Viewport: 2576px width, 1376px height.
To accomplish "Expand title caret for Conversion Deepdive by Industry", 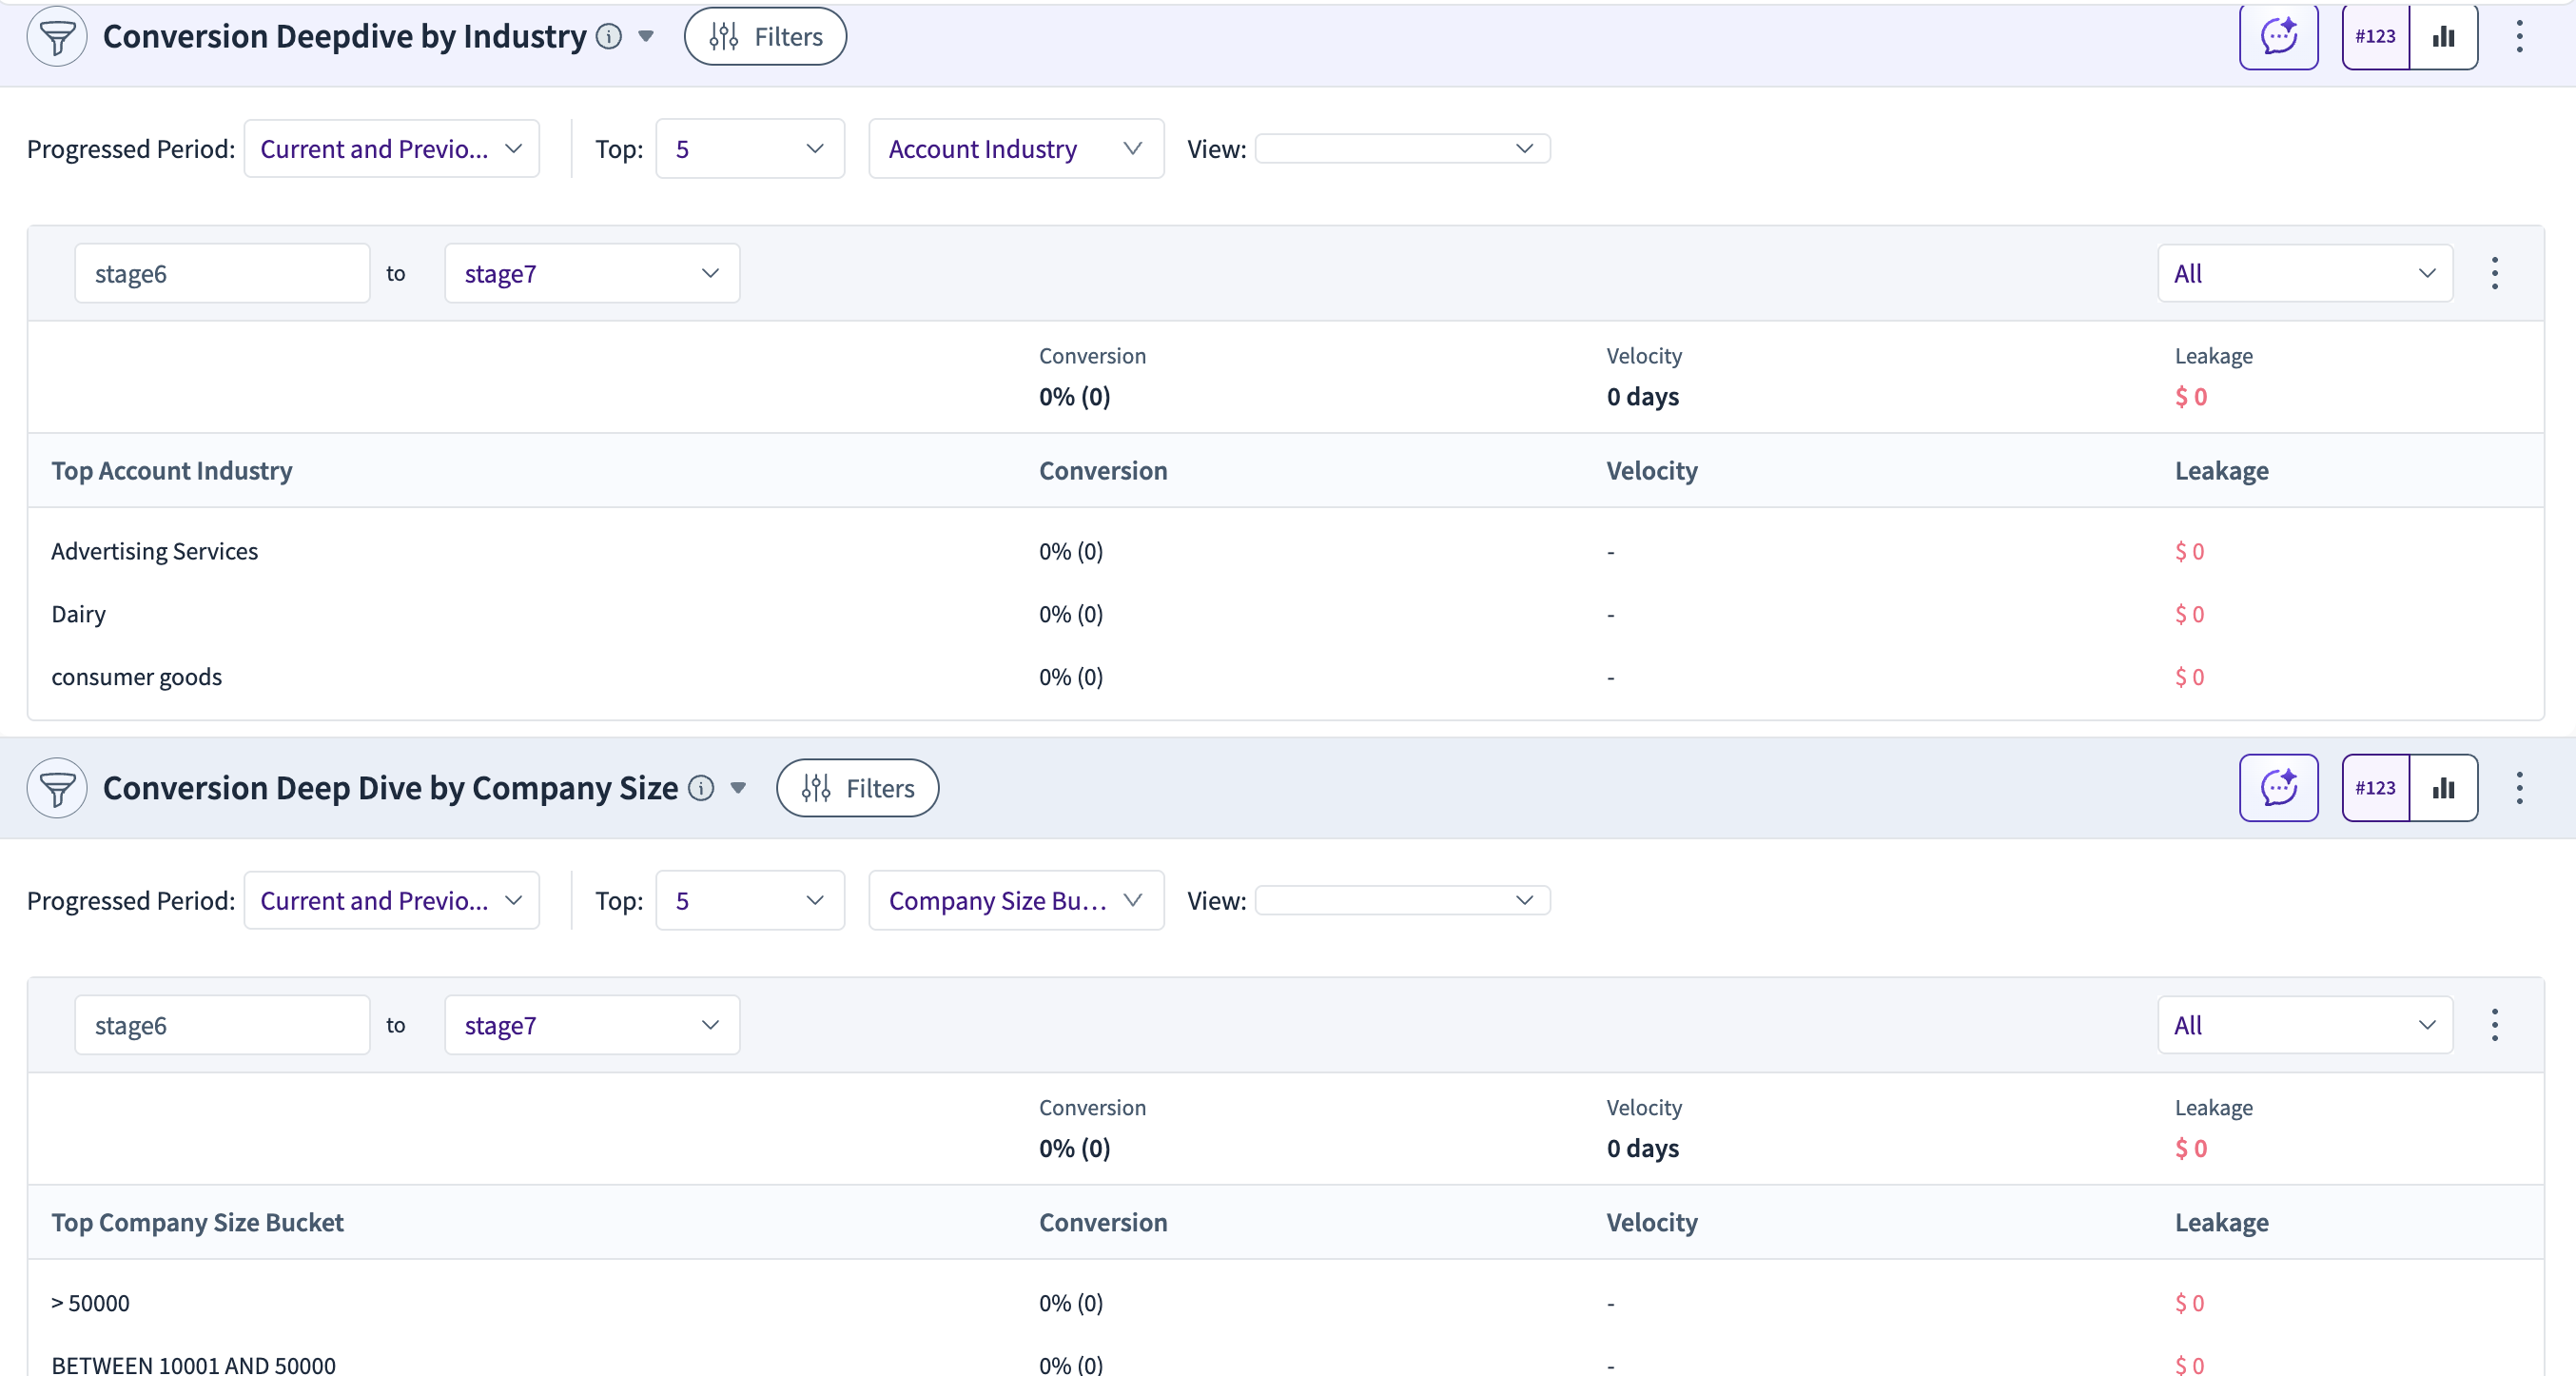I will 646,37.
